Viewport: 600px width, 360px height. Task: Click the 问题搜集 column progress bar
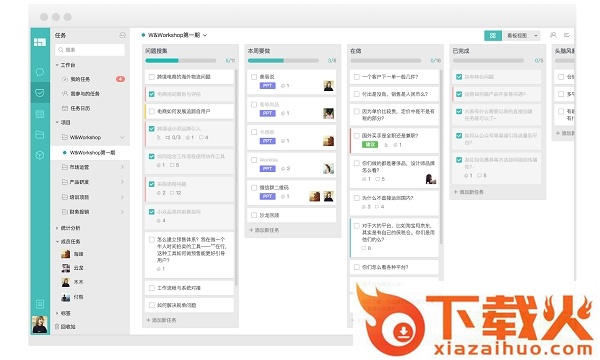pos(181,60)
